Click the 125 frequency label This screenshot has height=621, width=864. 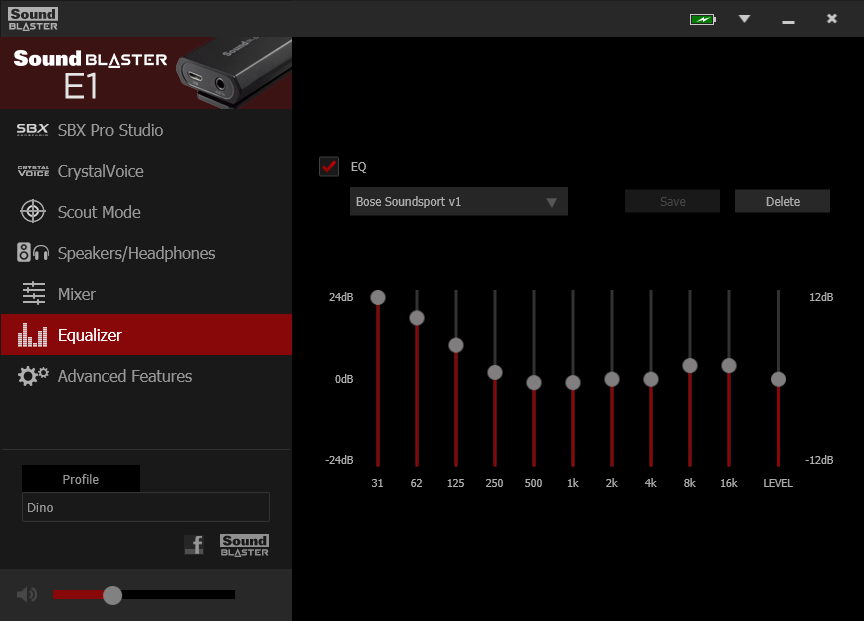click(x=456, y=483)
